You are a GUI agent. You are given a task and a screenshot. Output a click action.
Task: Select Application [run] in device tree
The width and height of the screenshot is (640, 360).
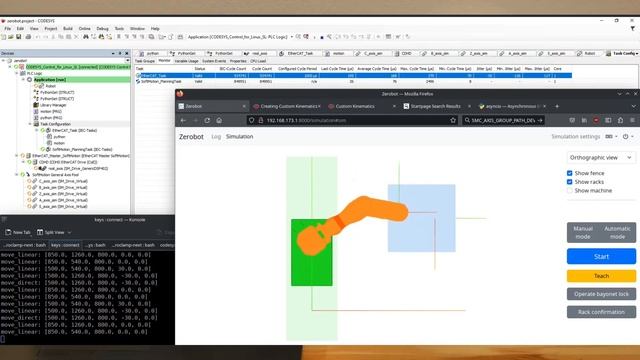click(x=50, y=80)
